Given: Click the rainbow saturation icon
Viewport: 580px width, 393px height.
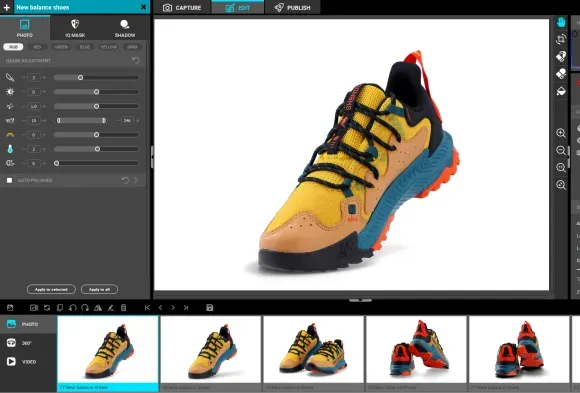Looking at the screenshot, I should [10, 135].
